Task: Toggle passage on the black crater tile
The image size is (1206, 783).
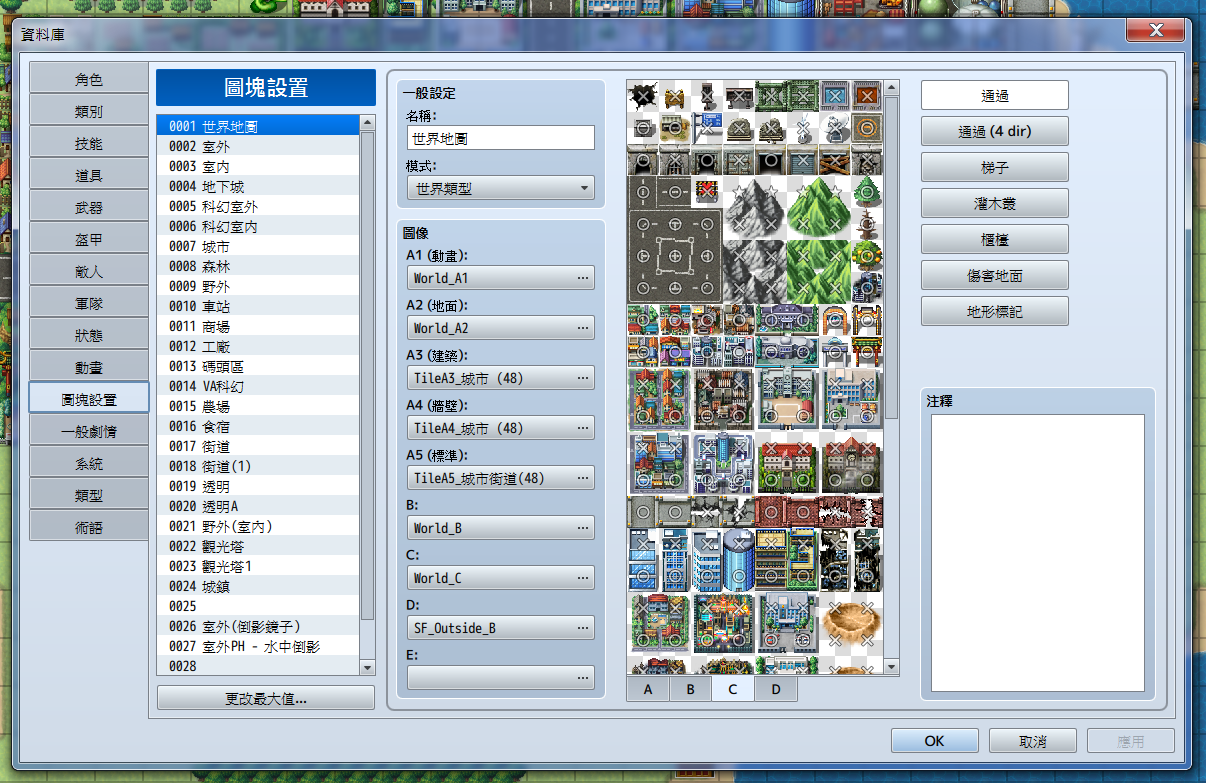Action: tap(644, 96)
